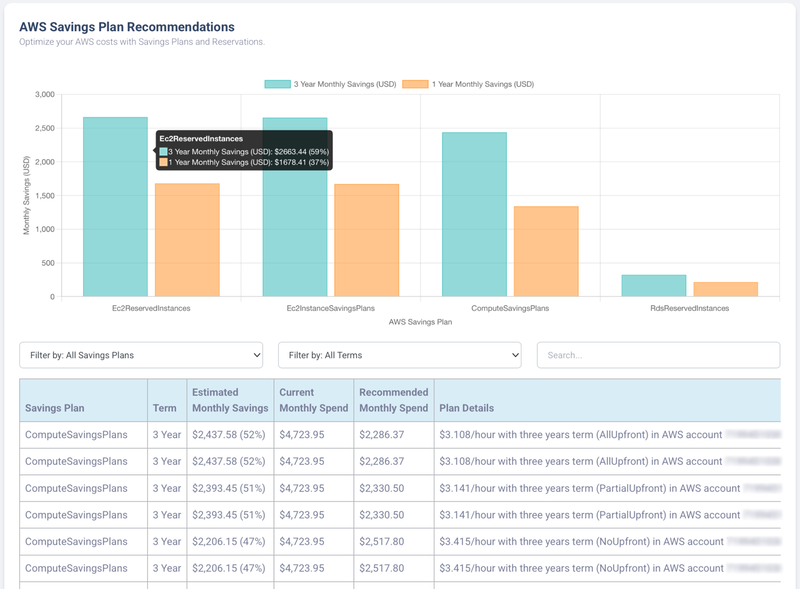This screenshot has height=589, width=800.
Task: Click the first $3.415/hour NoUpfront plan details cell
Action: (607, 542)
